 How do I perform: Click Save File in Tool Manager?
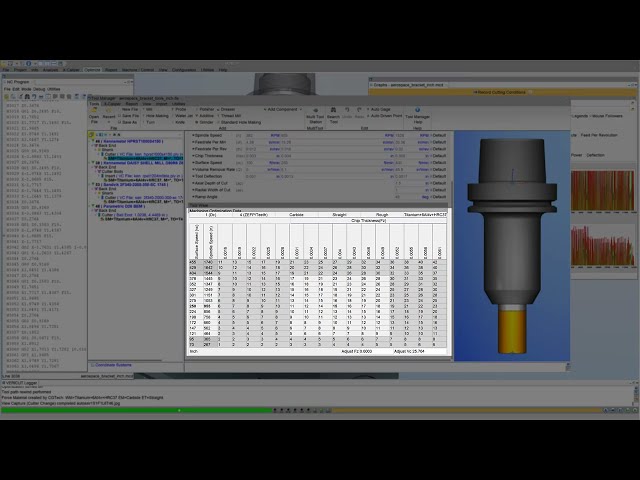click(129, 116)
